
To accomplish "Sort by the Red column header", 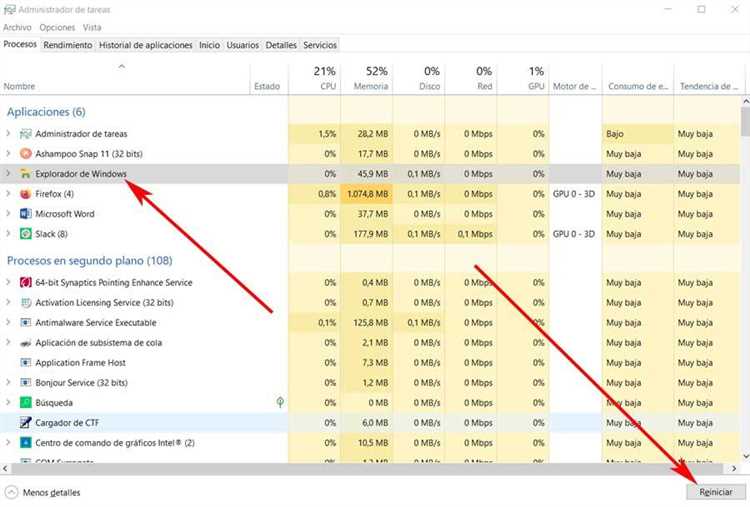I will 471,78.
